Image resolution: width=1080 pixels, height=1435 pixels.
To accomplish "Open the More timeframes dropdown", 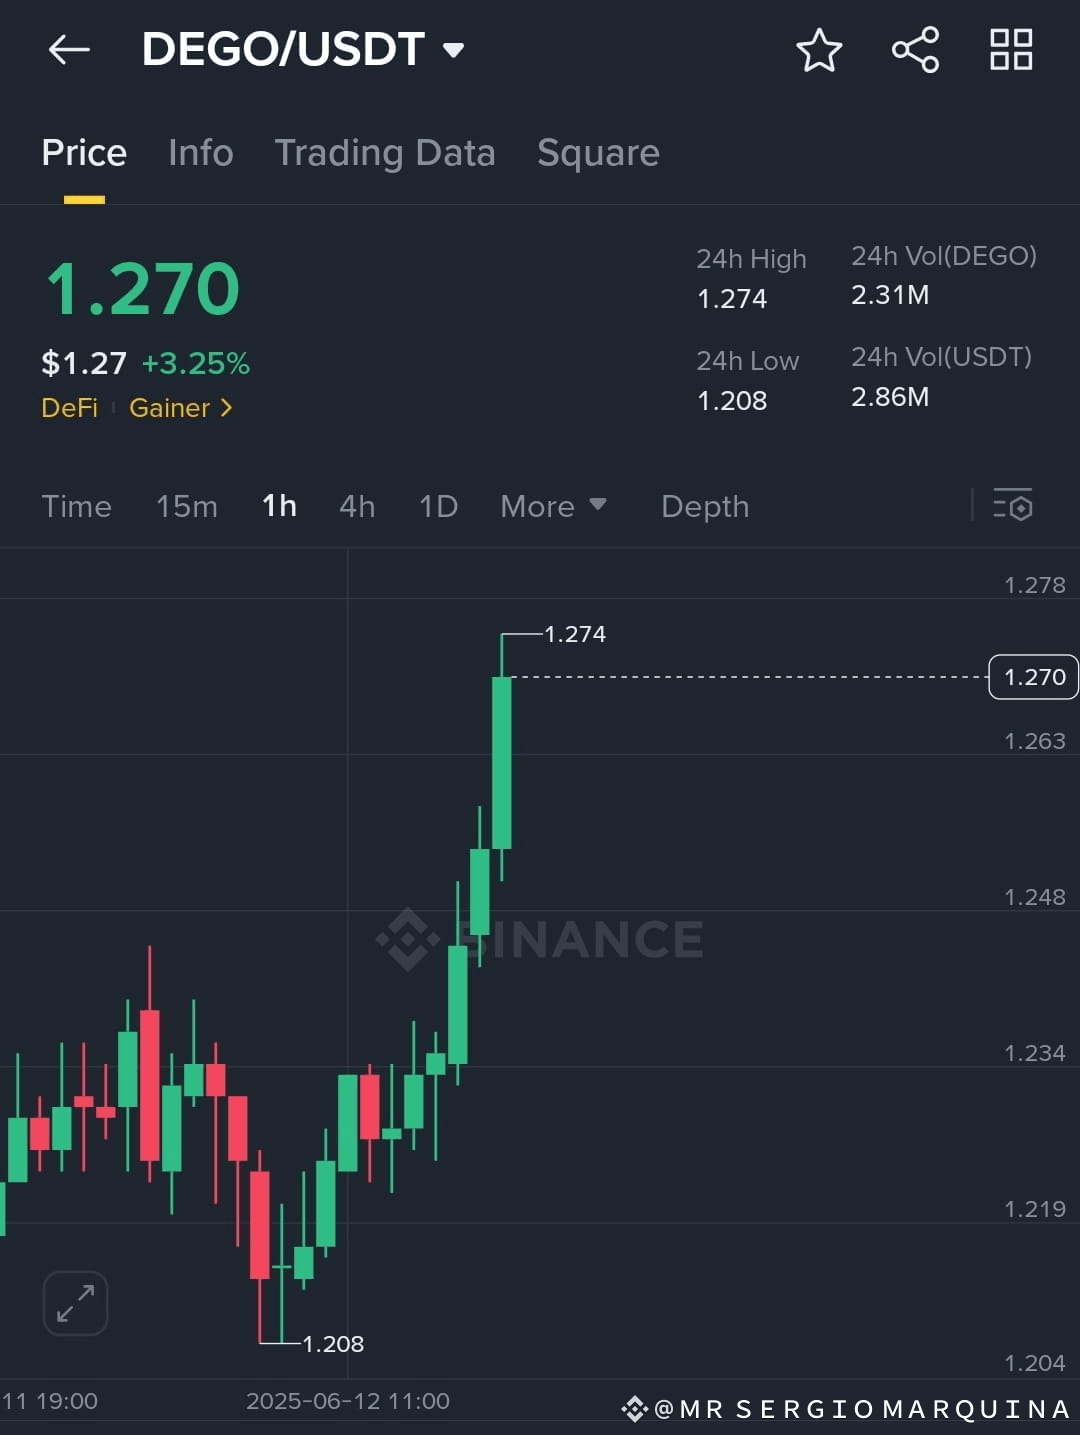I will (x=551, y=507).
